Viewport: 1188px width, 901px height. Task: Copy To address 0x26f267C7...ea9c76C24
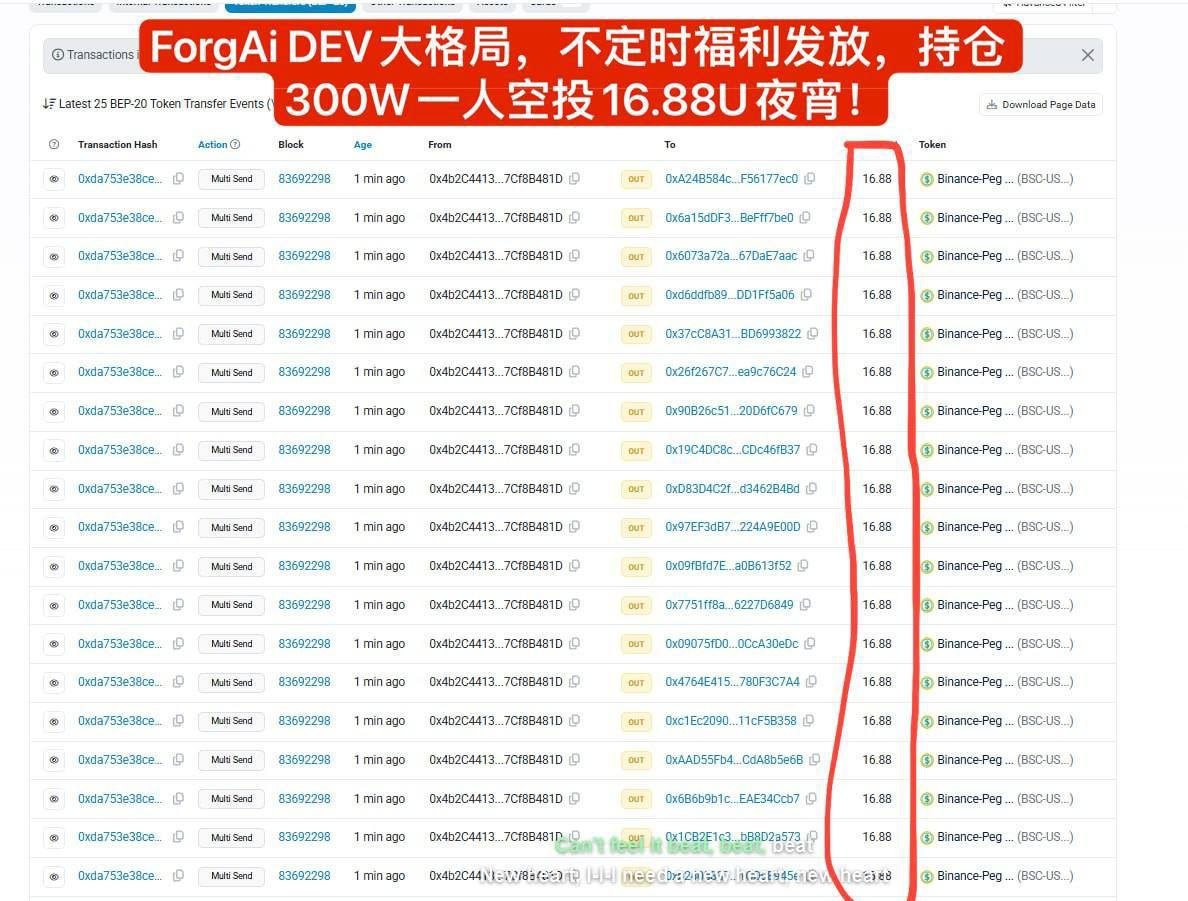pyautogui.click(x=808, y=372)
